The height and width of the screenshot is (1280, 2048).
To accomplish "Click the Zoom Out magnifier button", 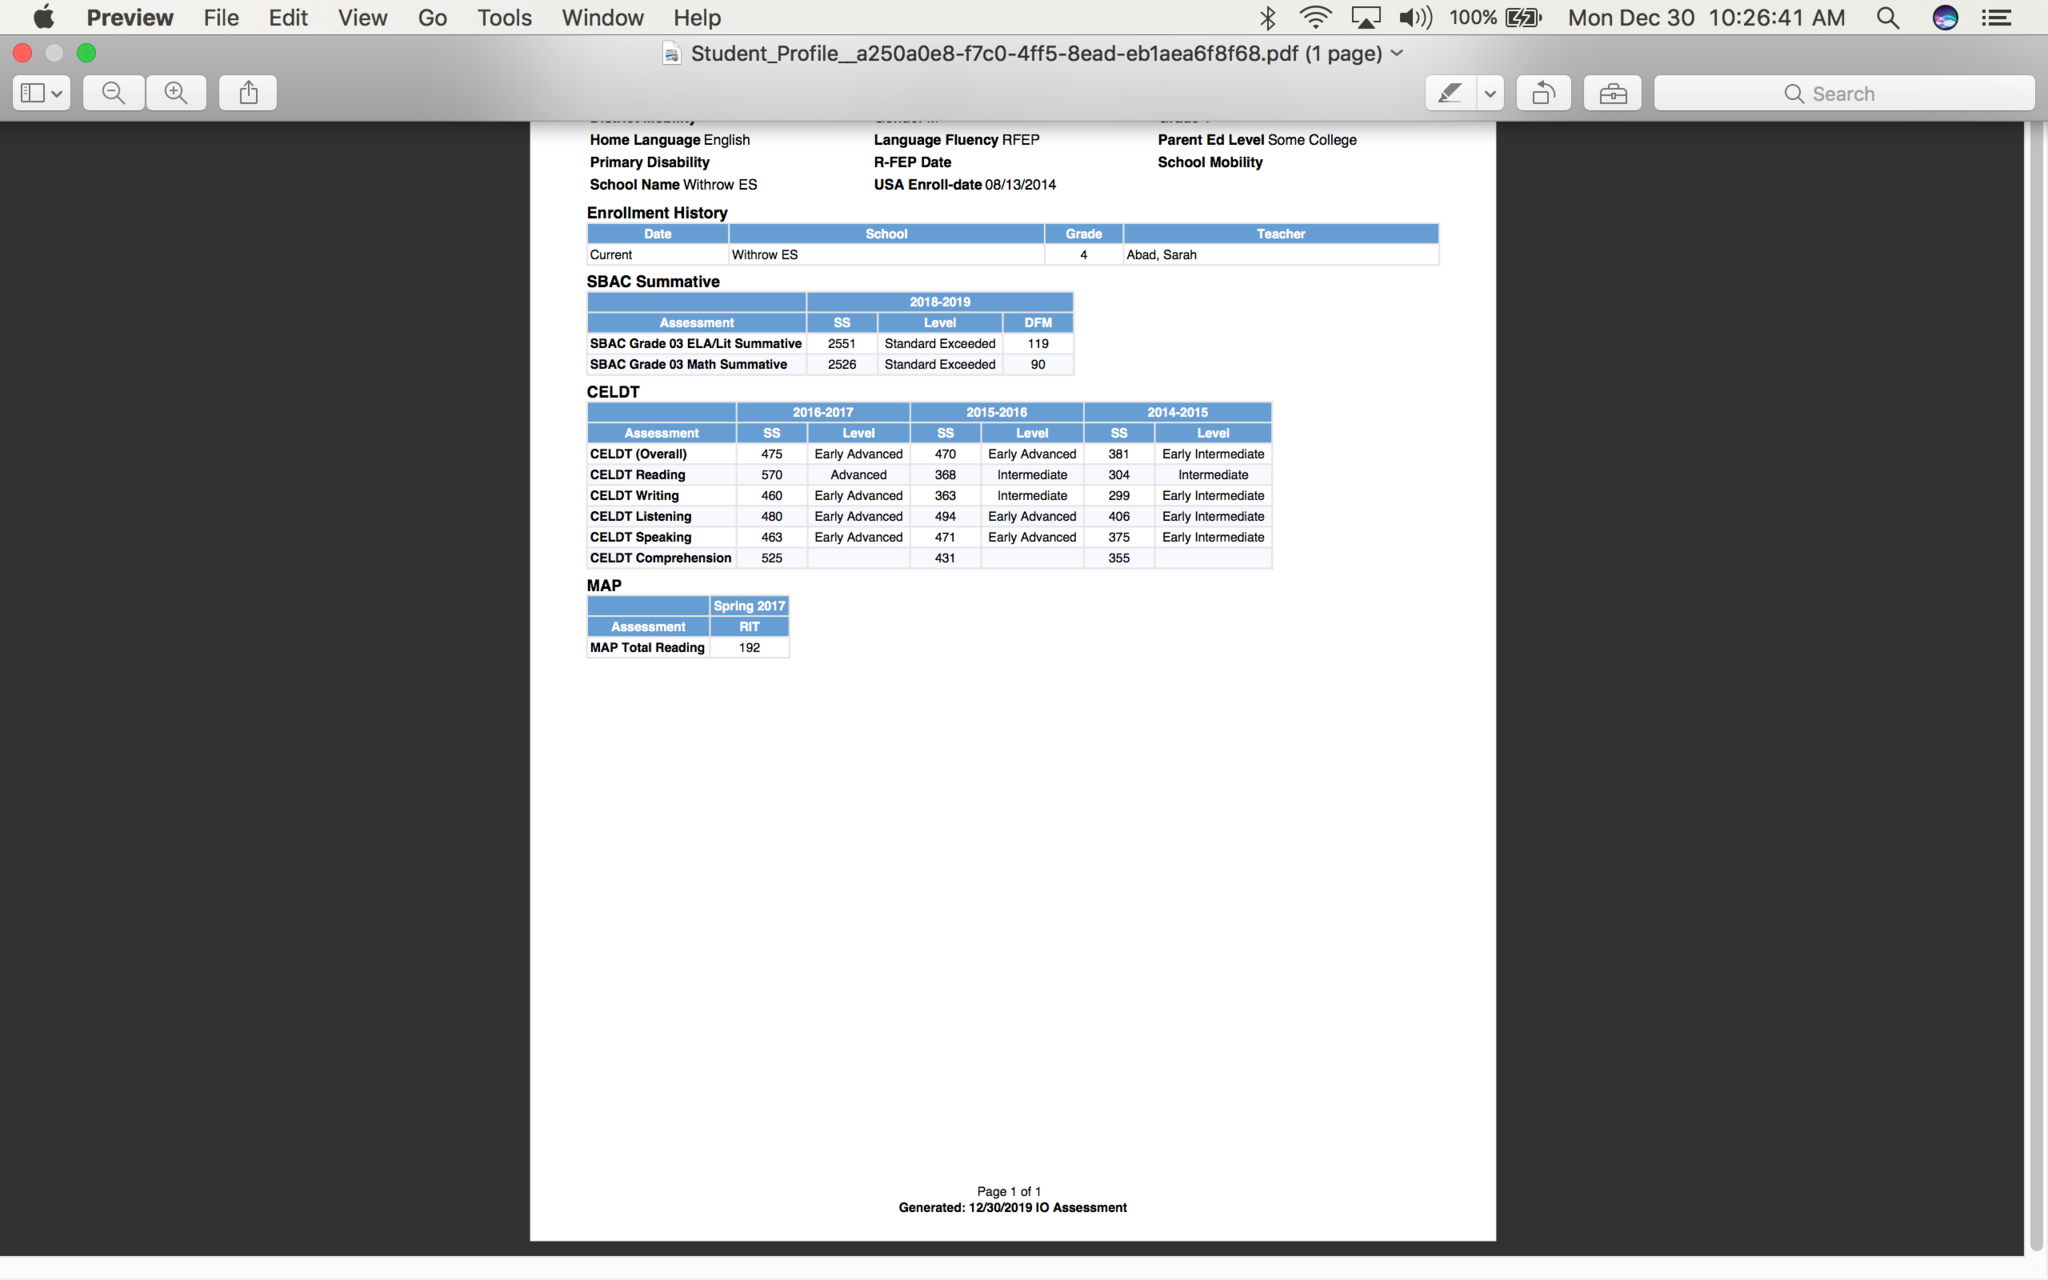I will pyautogui.click(x=114, y=93).
